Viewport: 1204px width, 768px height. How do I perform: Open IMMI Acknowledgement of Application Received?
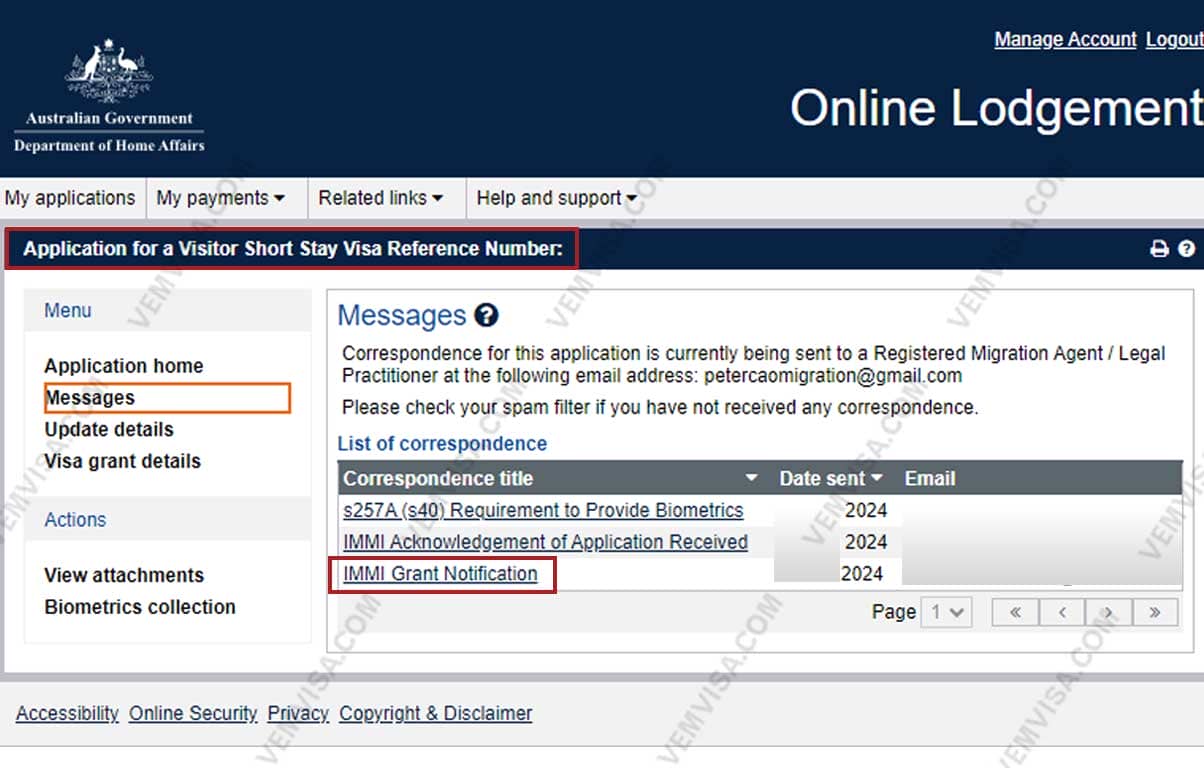tap(545, 542)
